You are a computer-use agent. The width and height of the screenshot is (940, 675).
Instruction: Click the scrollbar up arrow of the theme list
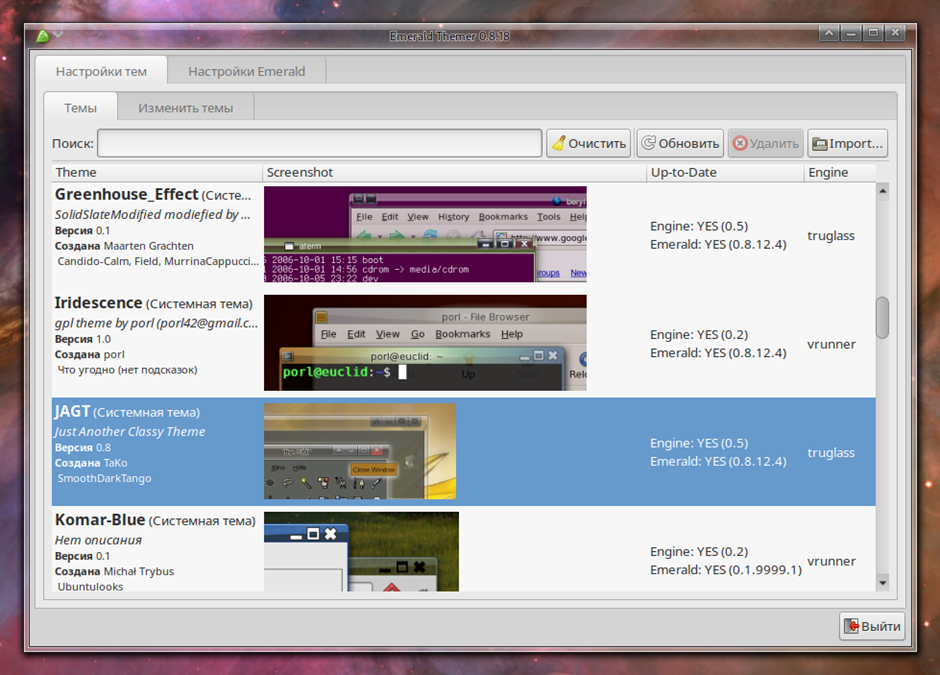882,191
